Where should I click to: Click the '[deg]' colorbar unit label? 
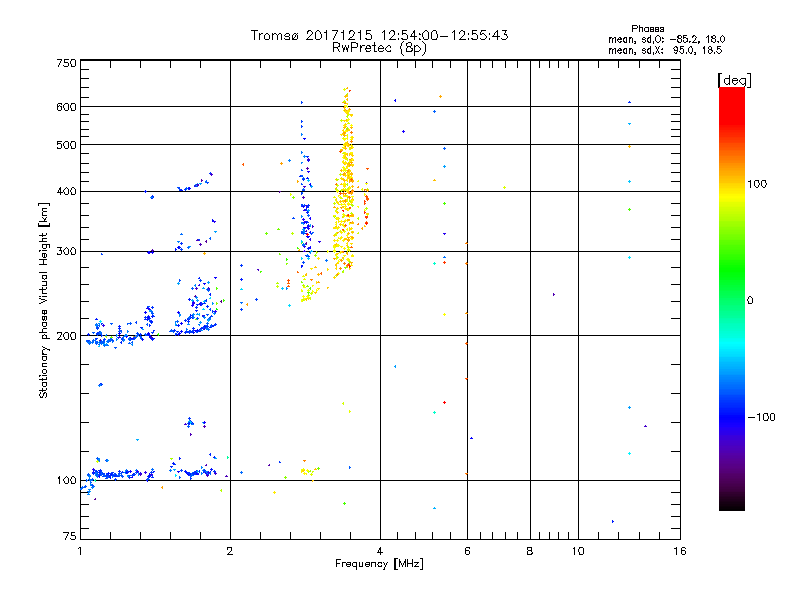734,80
